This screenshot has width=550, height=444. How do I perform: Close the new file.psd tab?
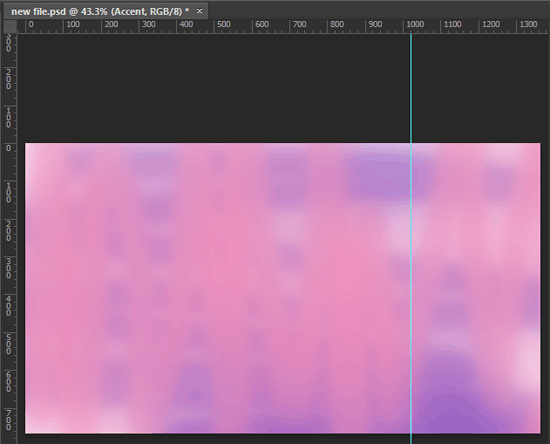(x=199, y=11)
